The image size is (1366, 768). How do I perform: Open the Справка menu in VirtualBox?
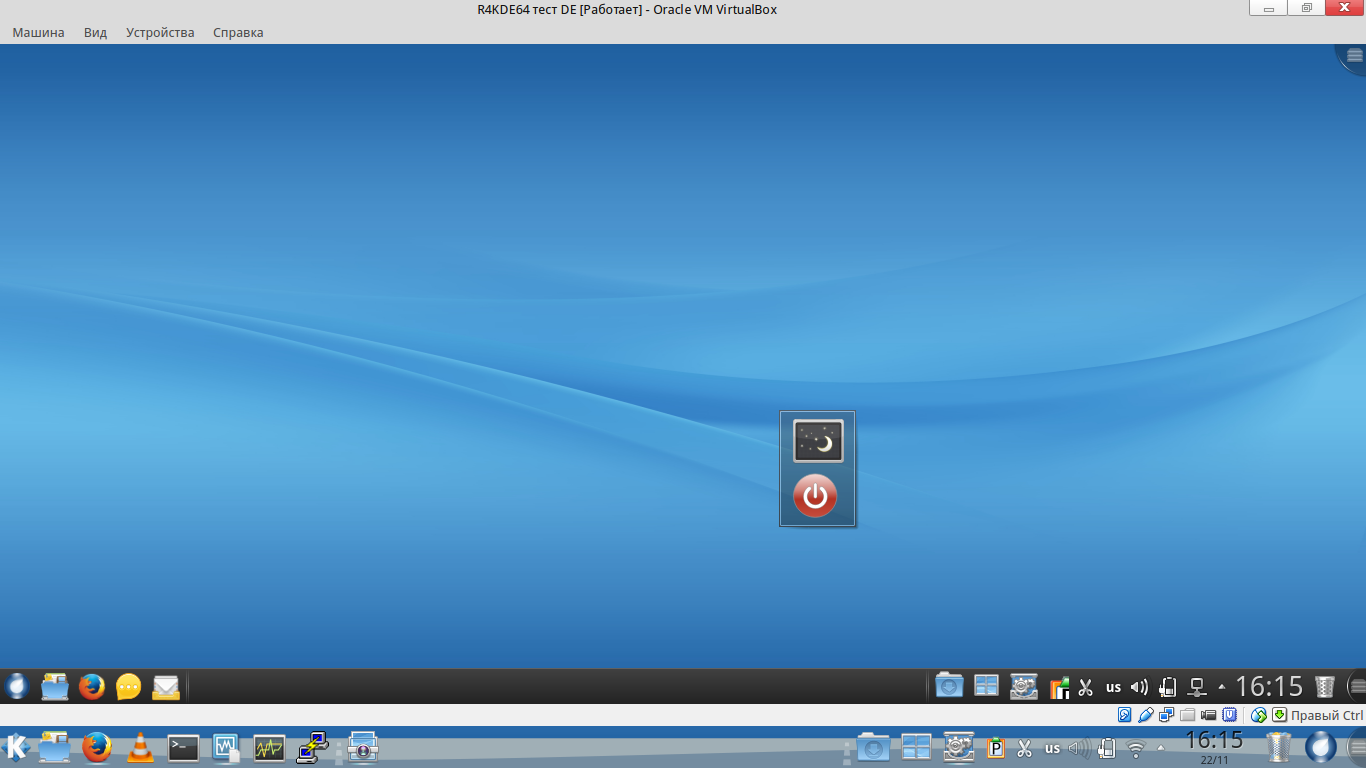[x=238, y=32]
